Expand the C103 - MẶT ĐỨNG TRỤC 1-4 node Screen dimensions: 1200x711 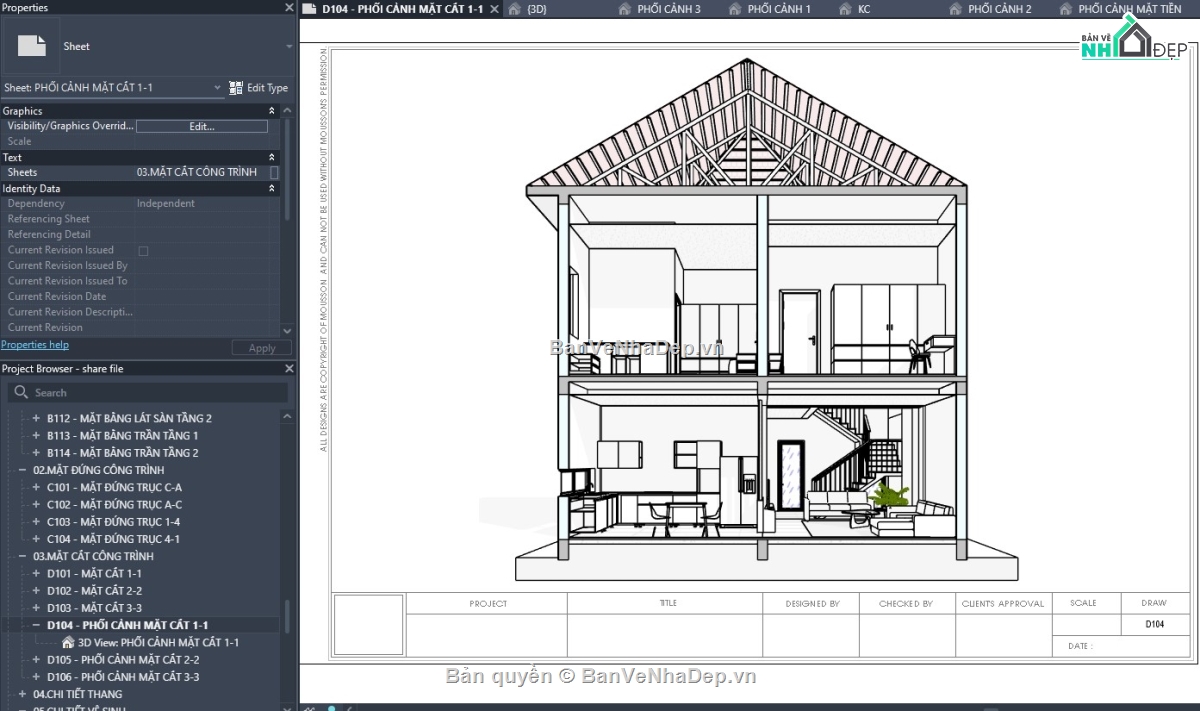click(x=37, y=521)
